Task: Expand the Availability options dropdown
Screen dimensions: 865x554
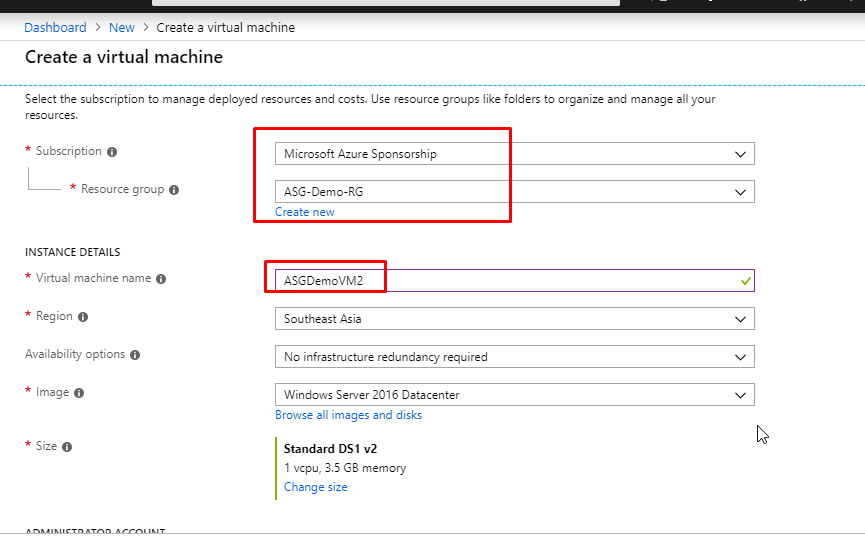Action: click(x=514, y=357)
